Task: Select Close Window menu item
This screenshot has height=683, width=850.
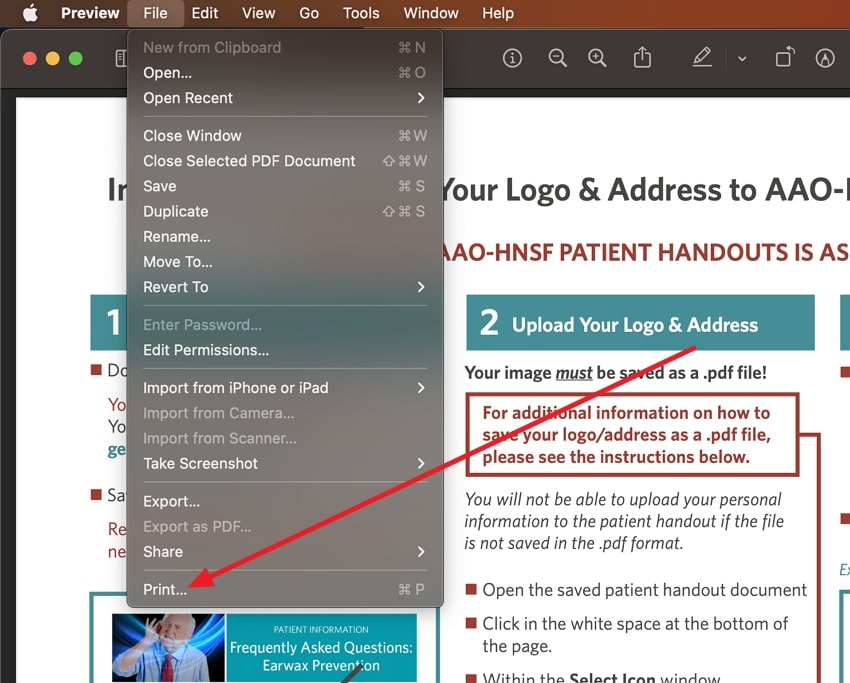Action: (x=285, y=136)
